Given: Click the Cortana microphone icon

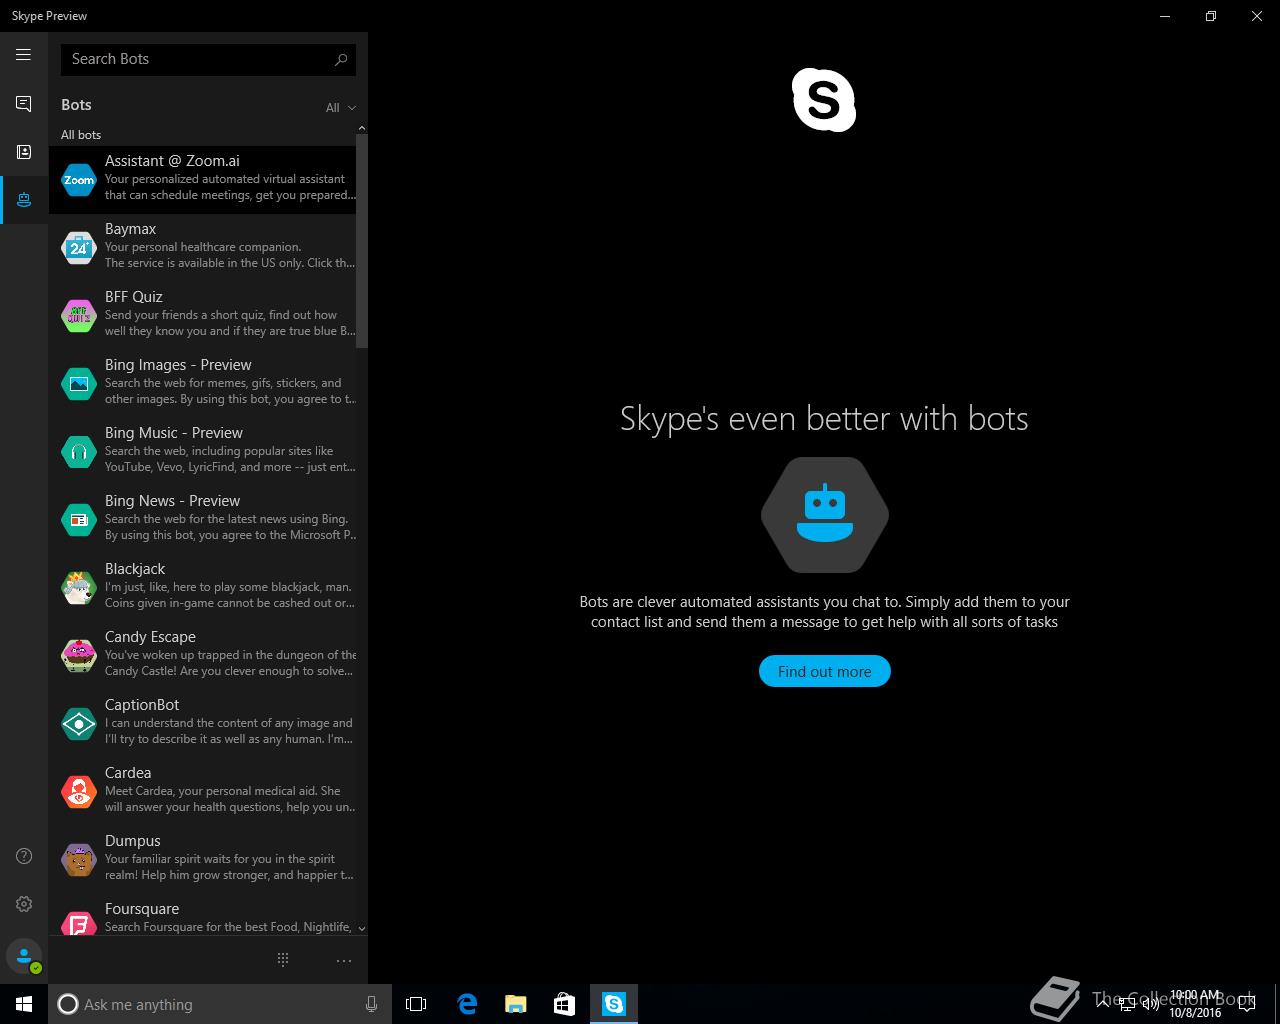Looking at the screenshot, I should pos(371,1004).
